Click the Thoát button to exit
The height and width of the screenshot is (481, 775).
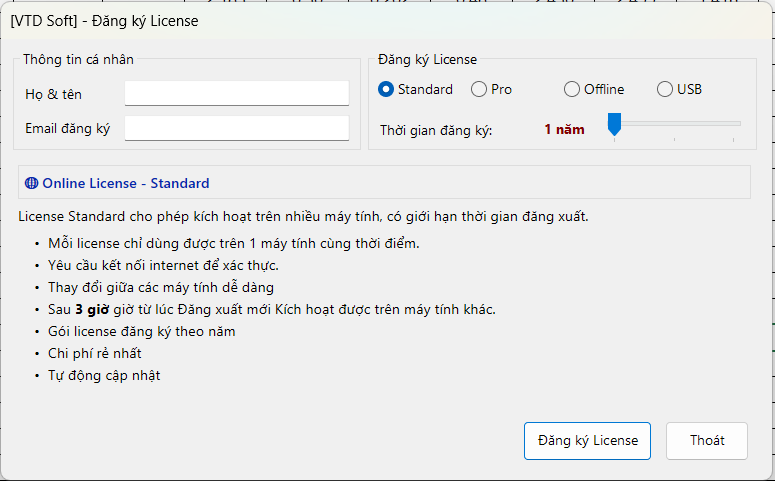706,441
